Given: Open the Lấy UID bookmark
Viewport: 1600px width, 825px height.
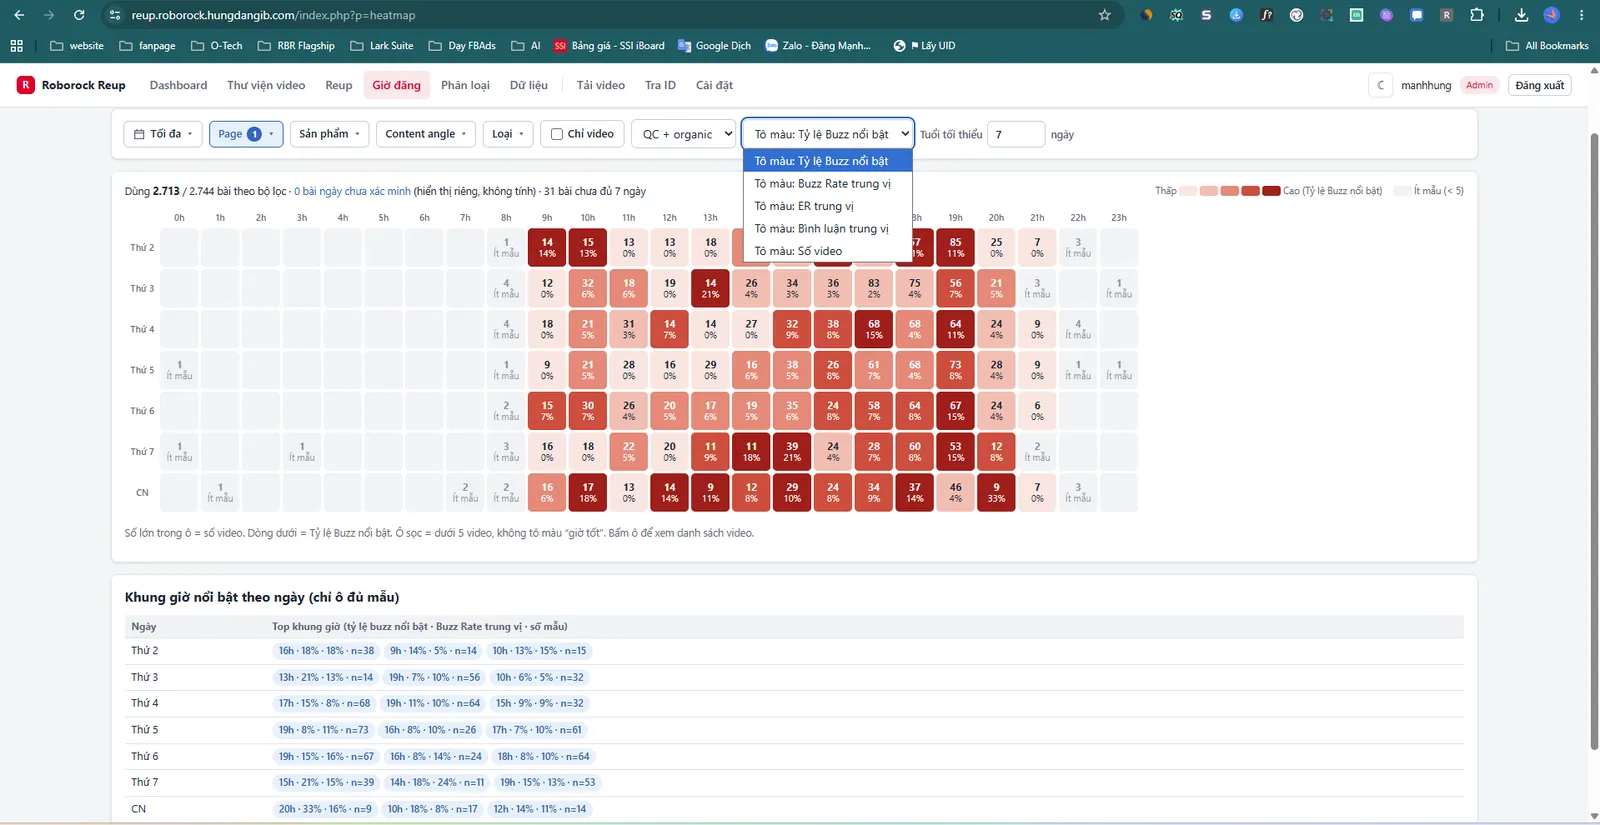Looking at the screenshot, I should [924, 46].
